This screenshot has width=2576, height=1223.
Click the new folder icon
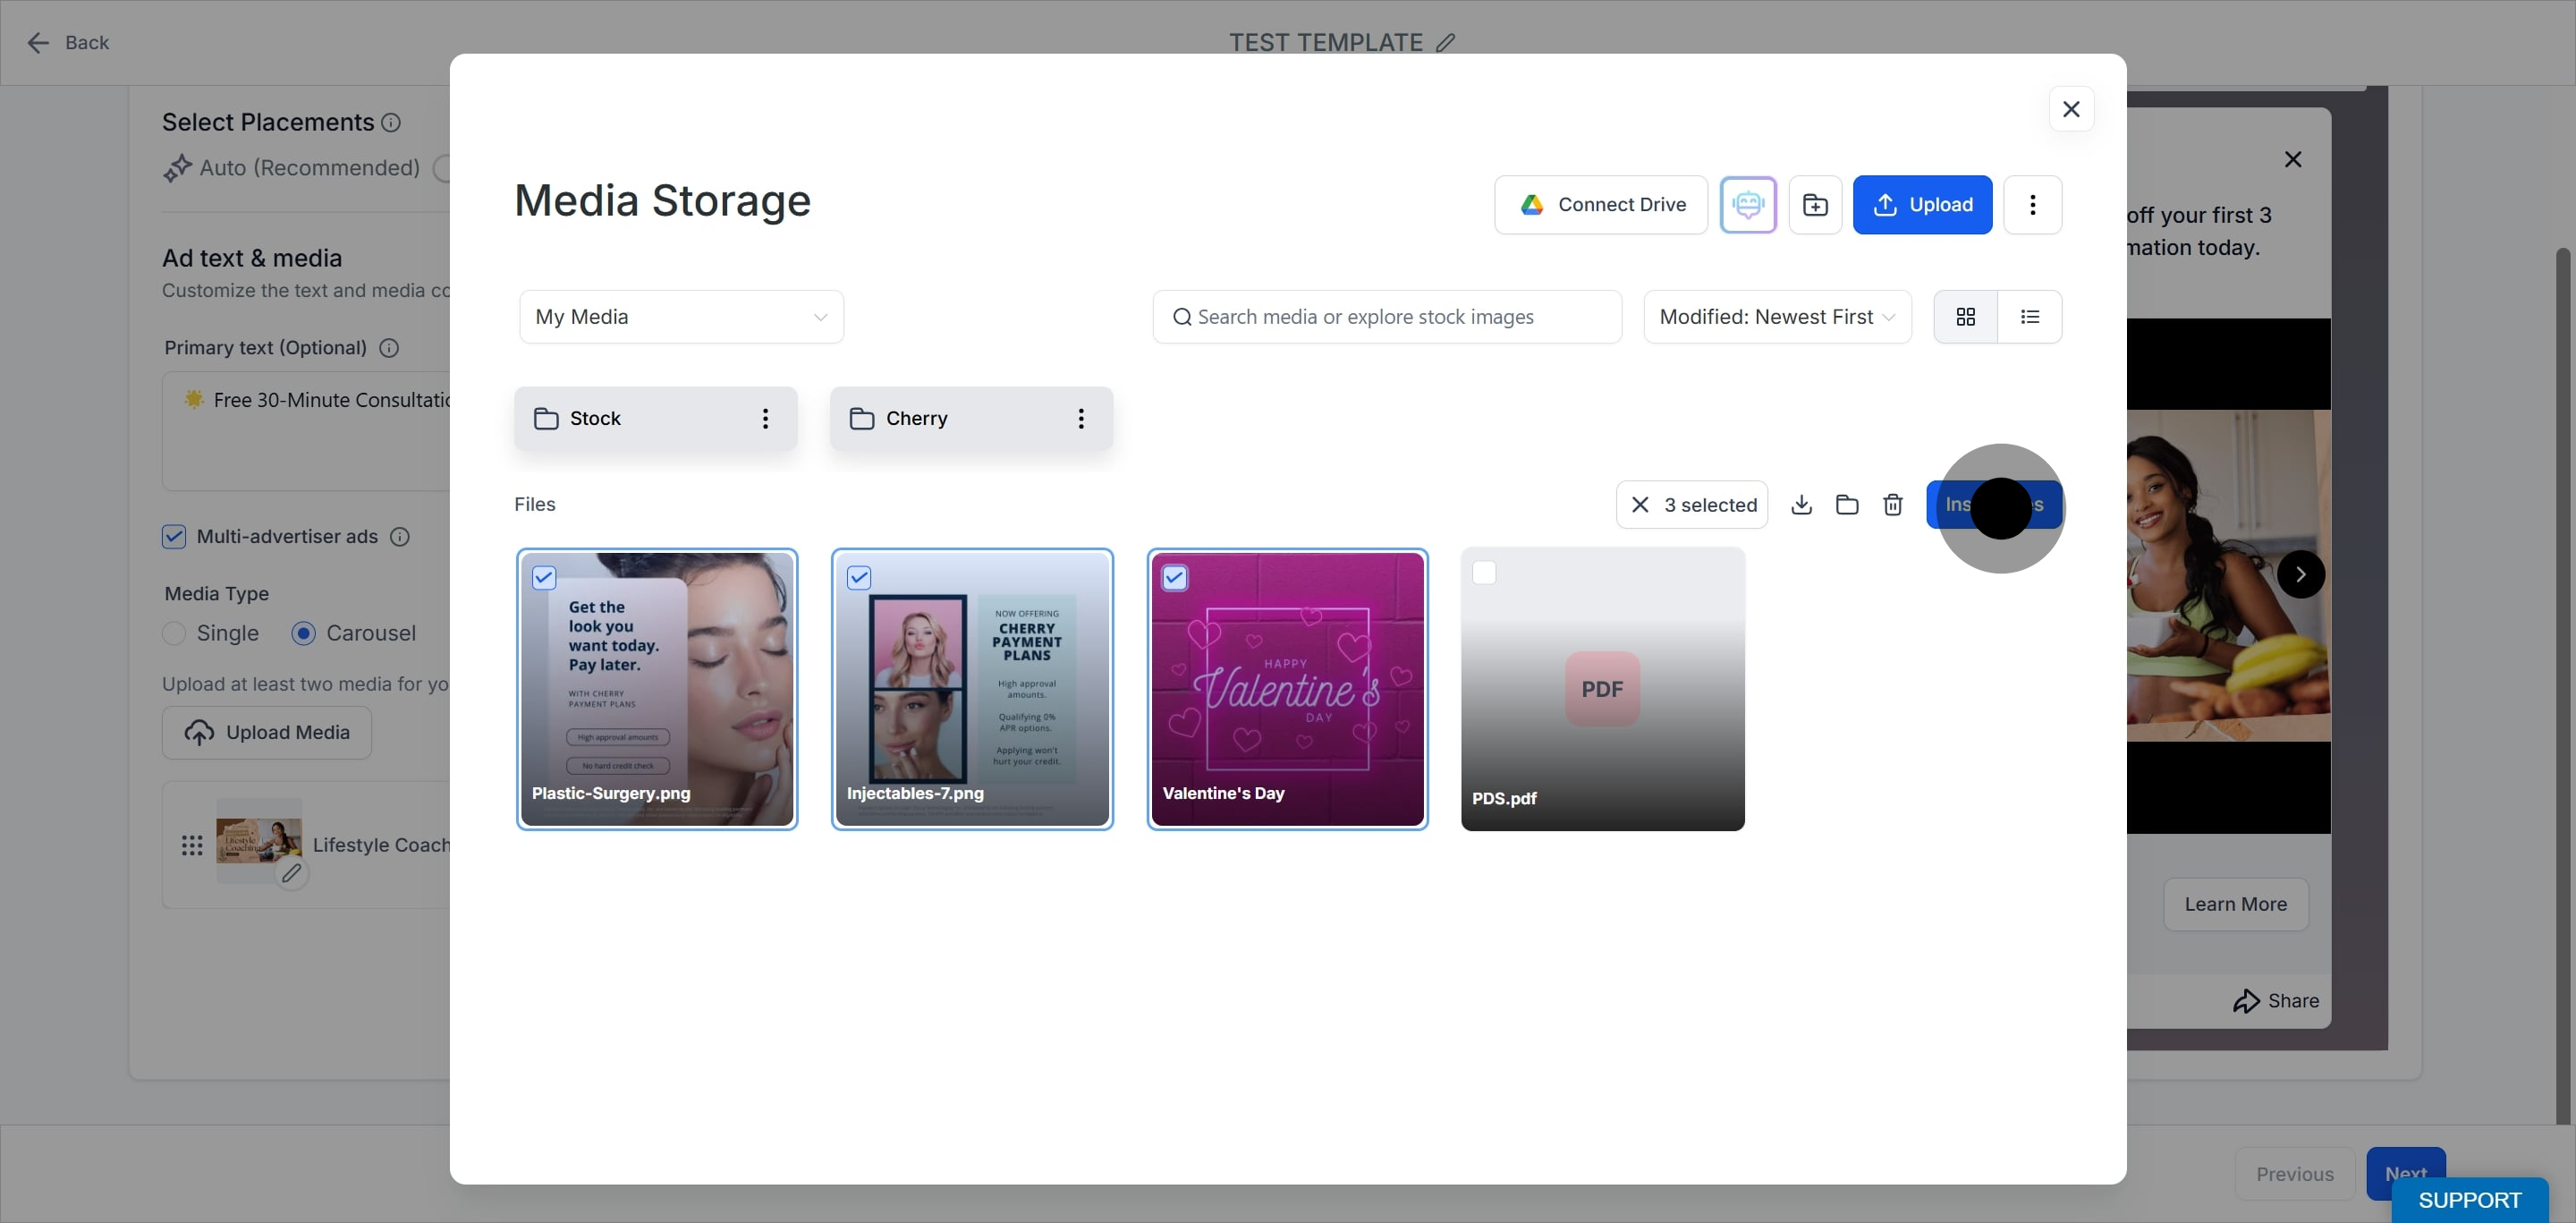(x=1815, y=205)
